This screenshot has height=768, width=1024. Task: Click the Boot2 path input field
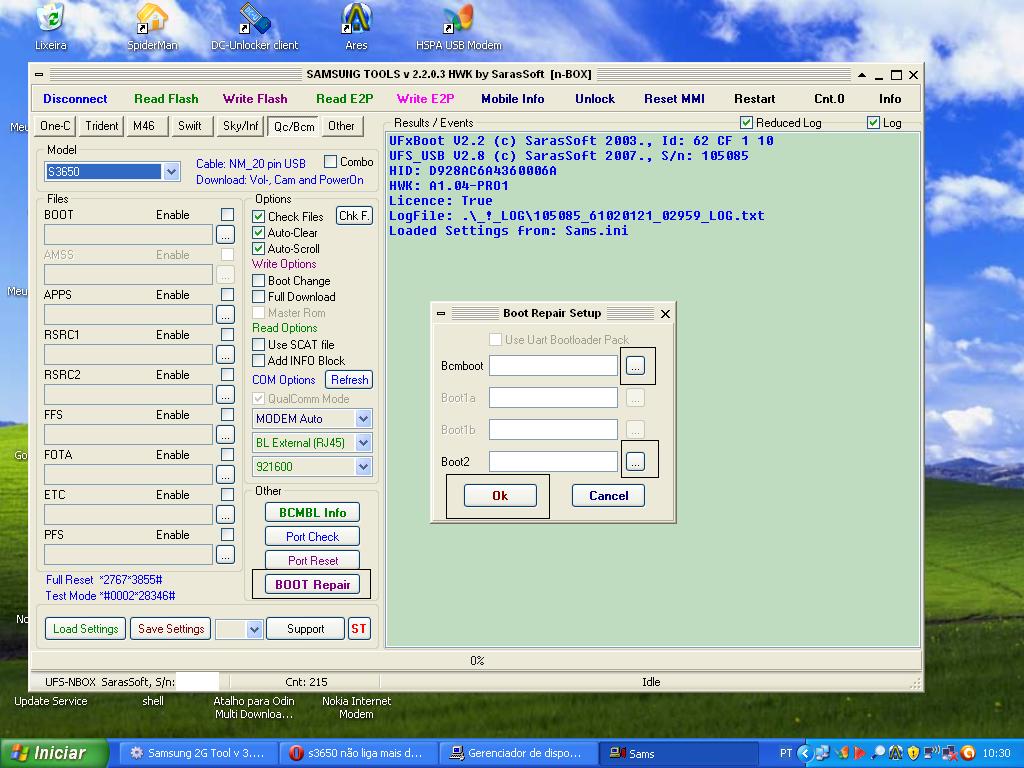pyautogui.click(x=553, y=461)
